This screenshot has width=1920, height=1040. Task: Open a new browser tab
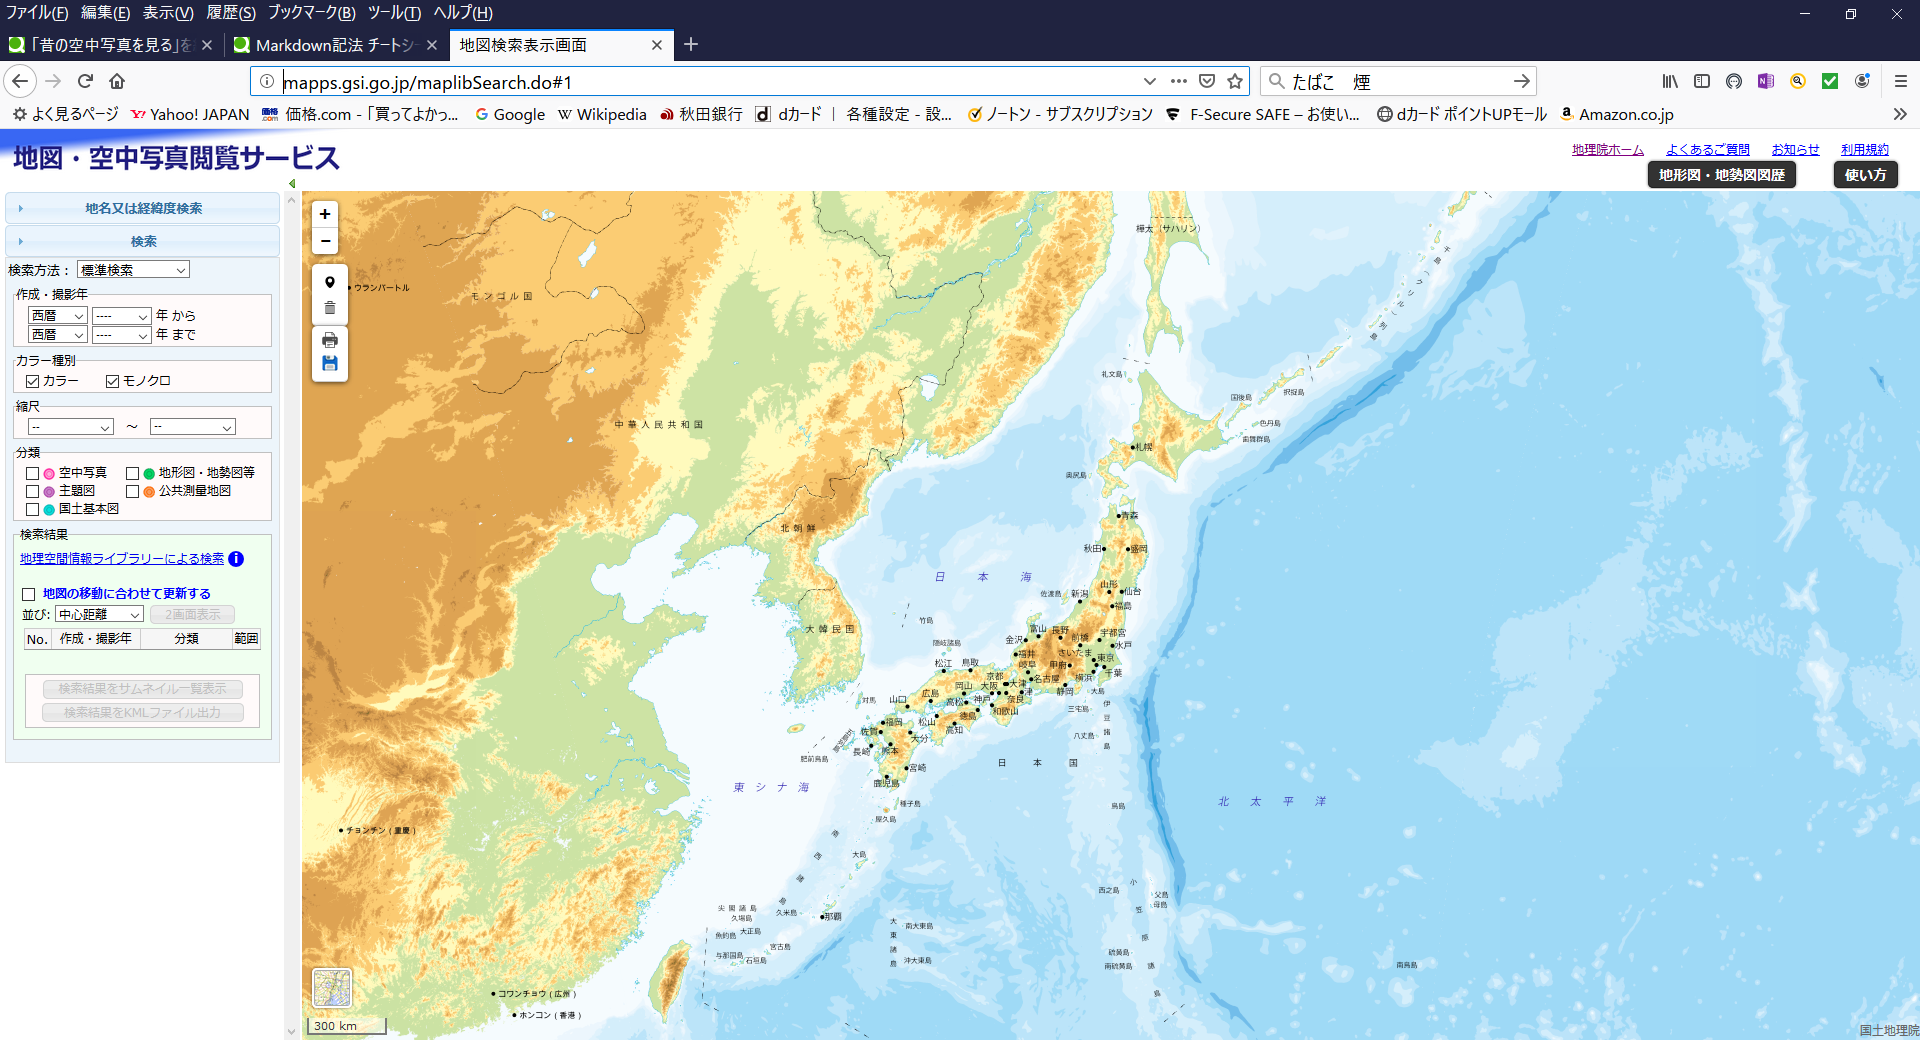click(691, 44)
